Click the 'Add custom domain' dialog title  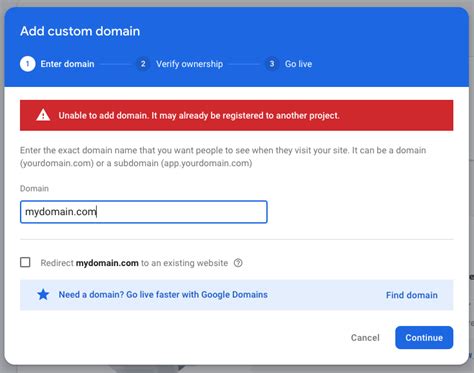(x=80, y=31)
